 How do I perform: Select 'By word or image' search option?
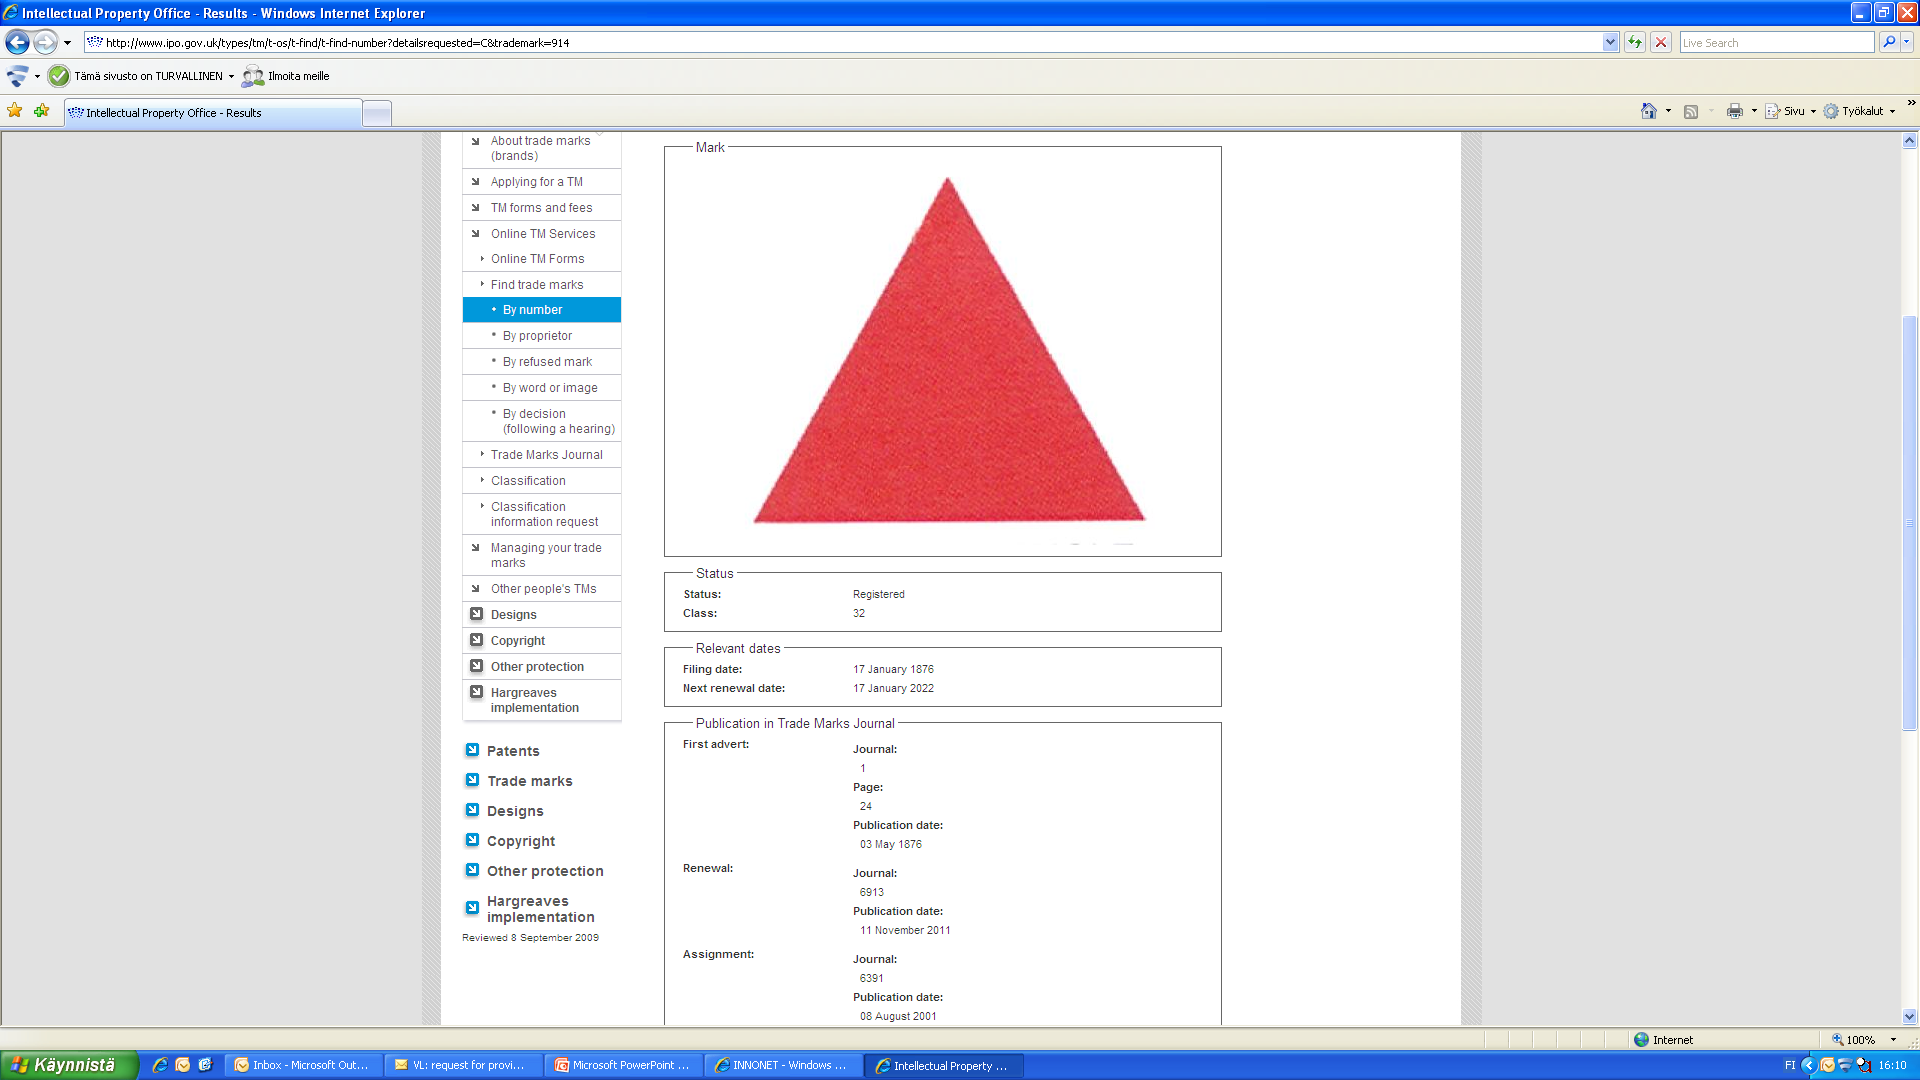tap(550, 388)
